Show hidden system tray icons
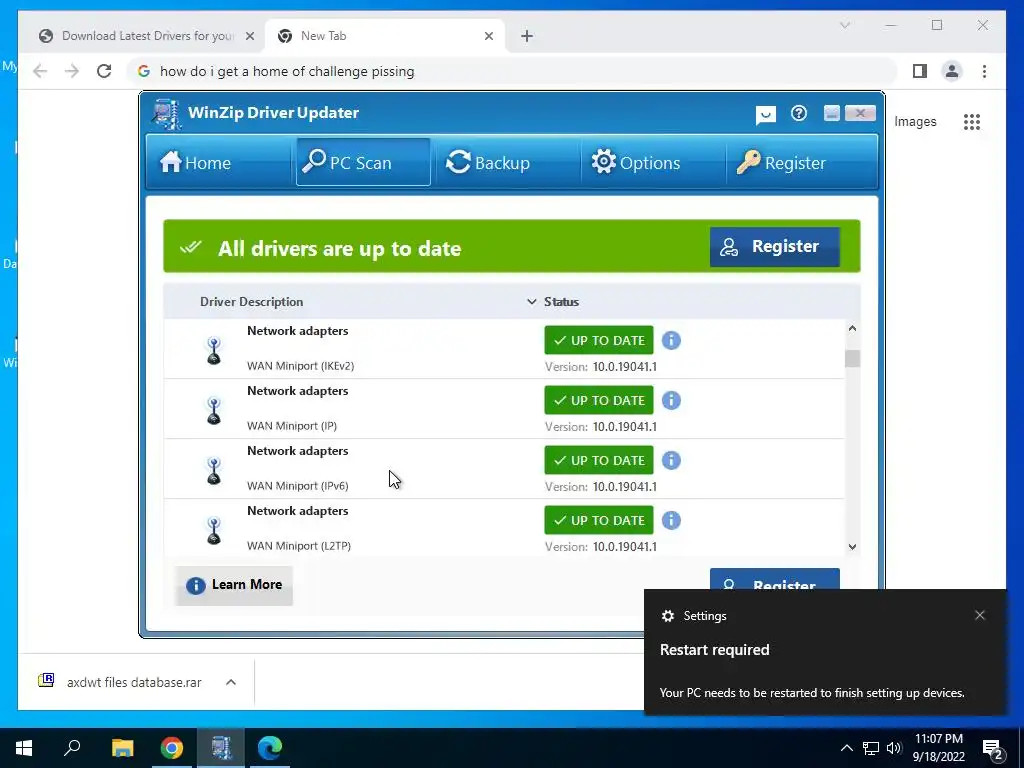Viewport: 1024px width, 768px height. [x=846, y=748]
